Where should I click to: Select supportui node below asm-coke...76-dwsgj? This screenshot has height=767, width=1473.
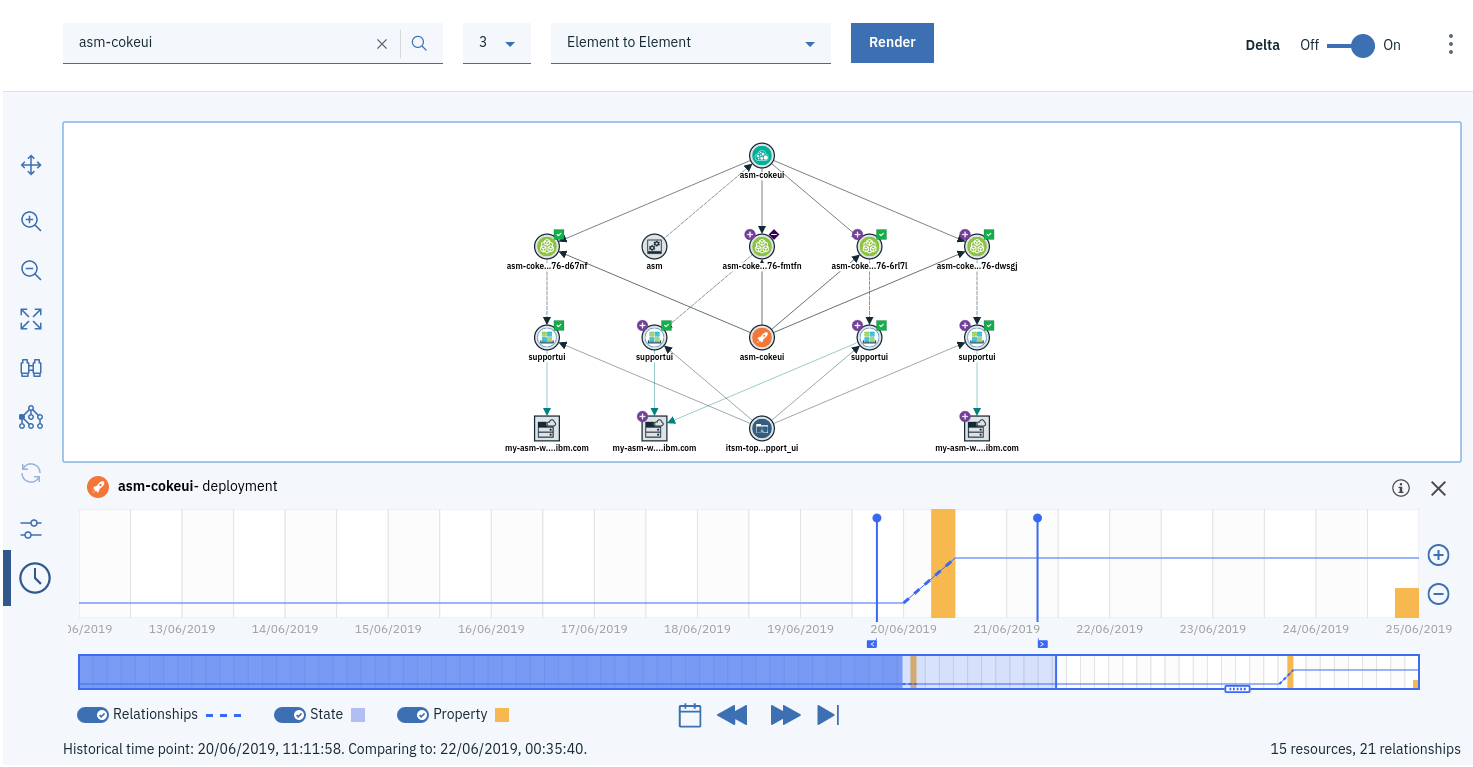click(977, 337)
